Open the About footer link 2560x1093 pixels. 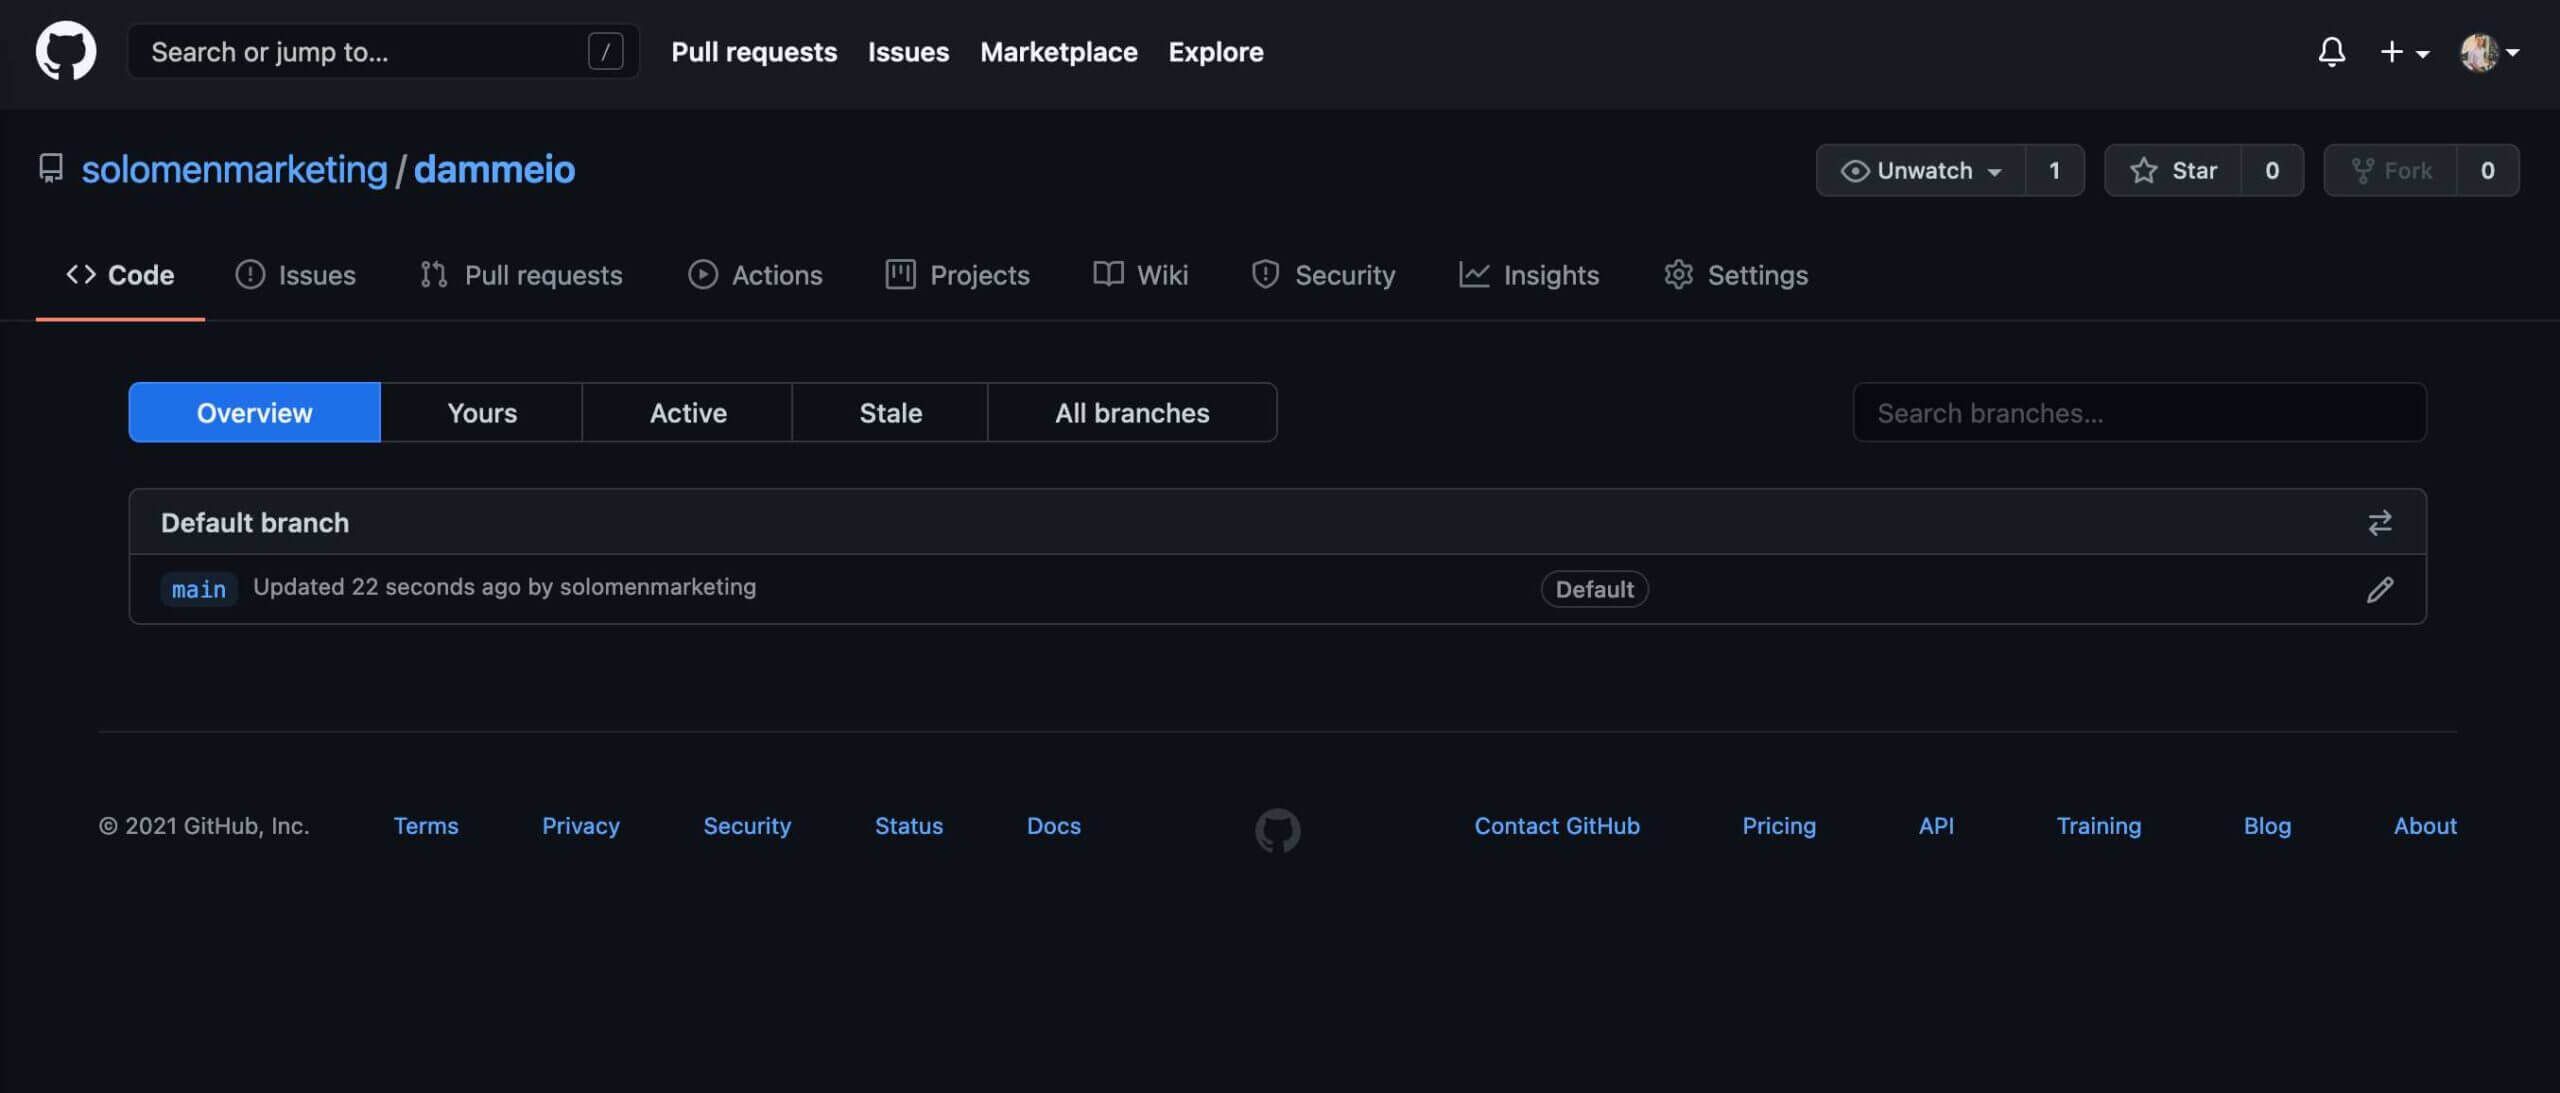(2424, 826)
